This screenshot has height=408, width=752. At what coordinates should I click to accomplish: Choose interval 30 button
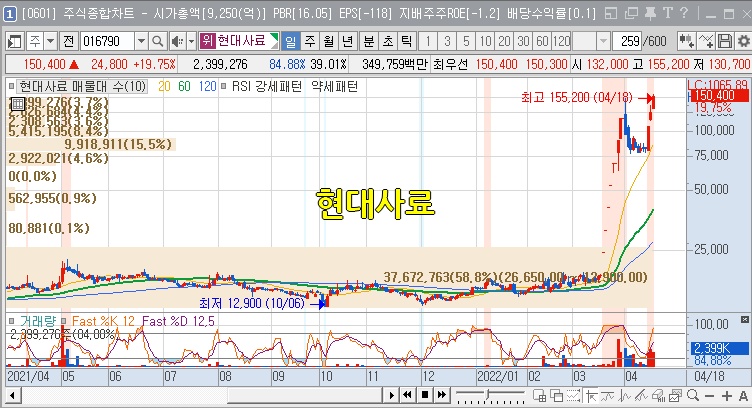pos(523,41)
